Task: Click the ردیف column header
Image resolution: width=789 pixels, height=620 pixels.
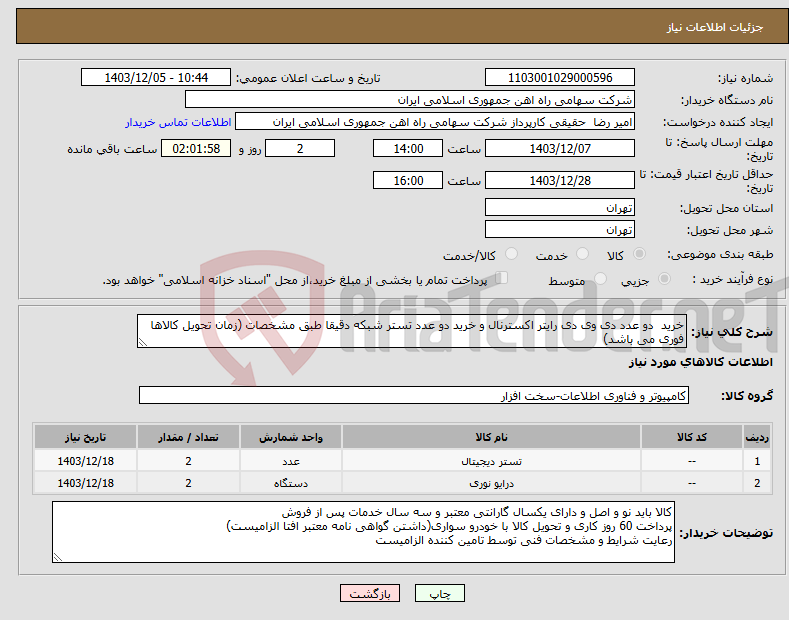Action: tap(757, 437)
